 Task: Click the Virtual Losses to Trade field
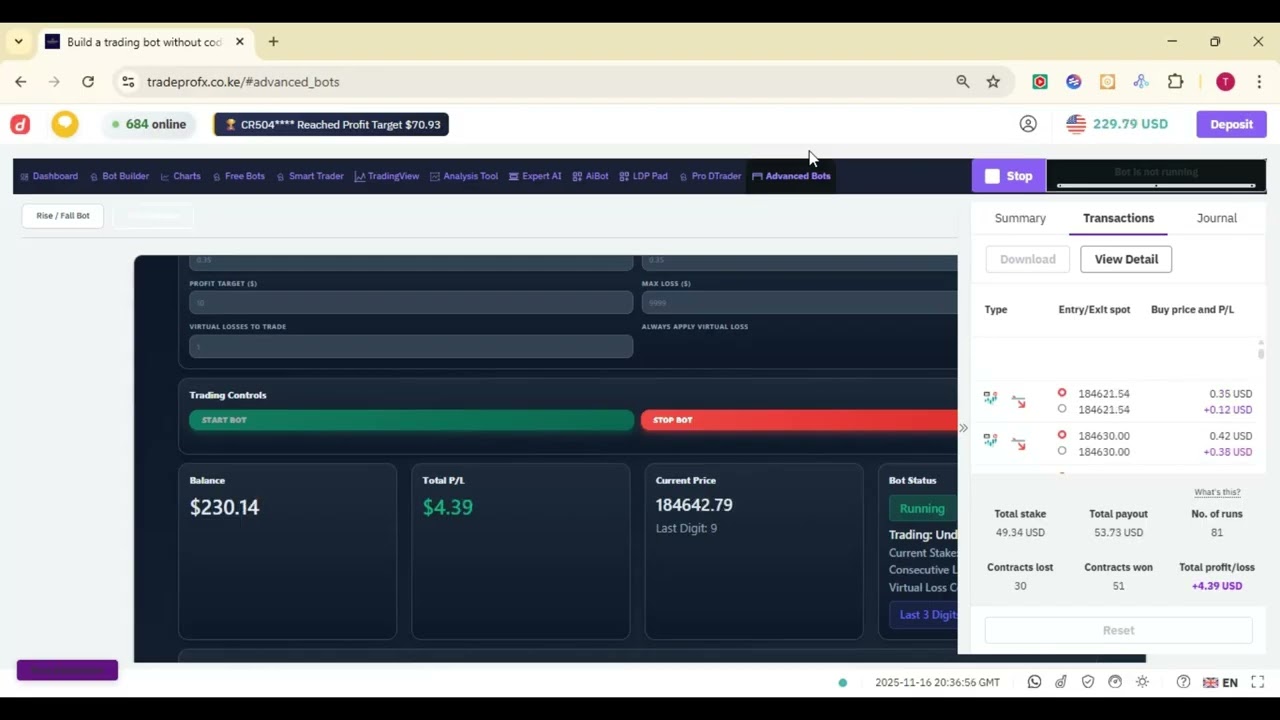[411, 346]
